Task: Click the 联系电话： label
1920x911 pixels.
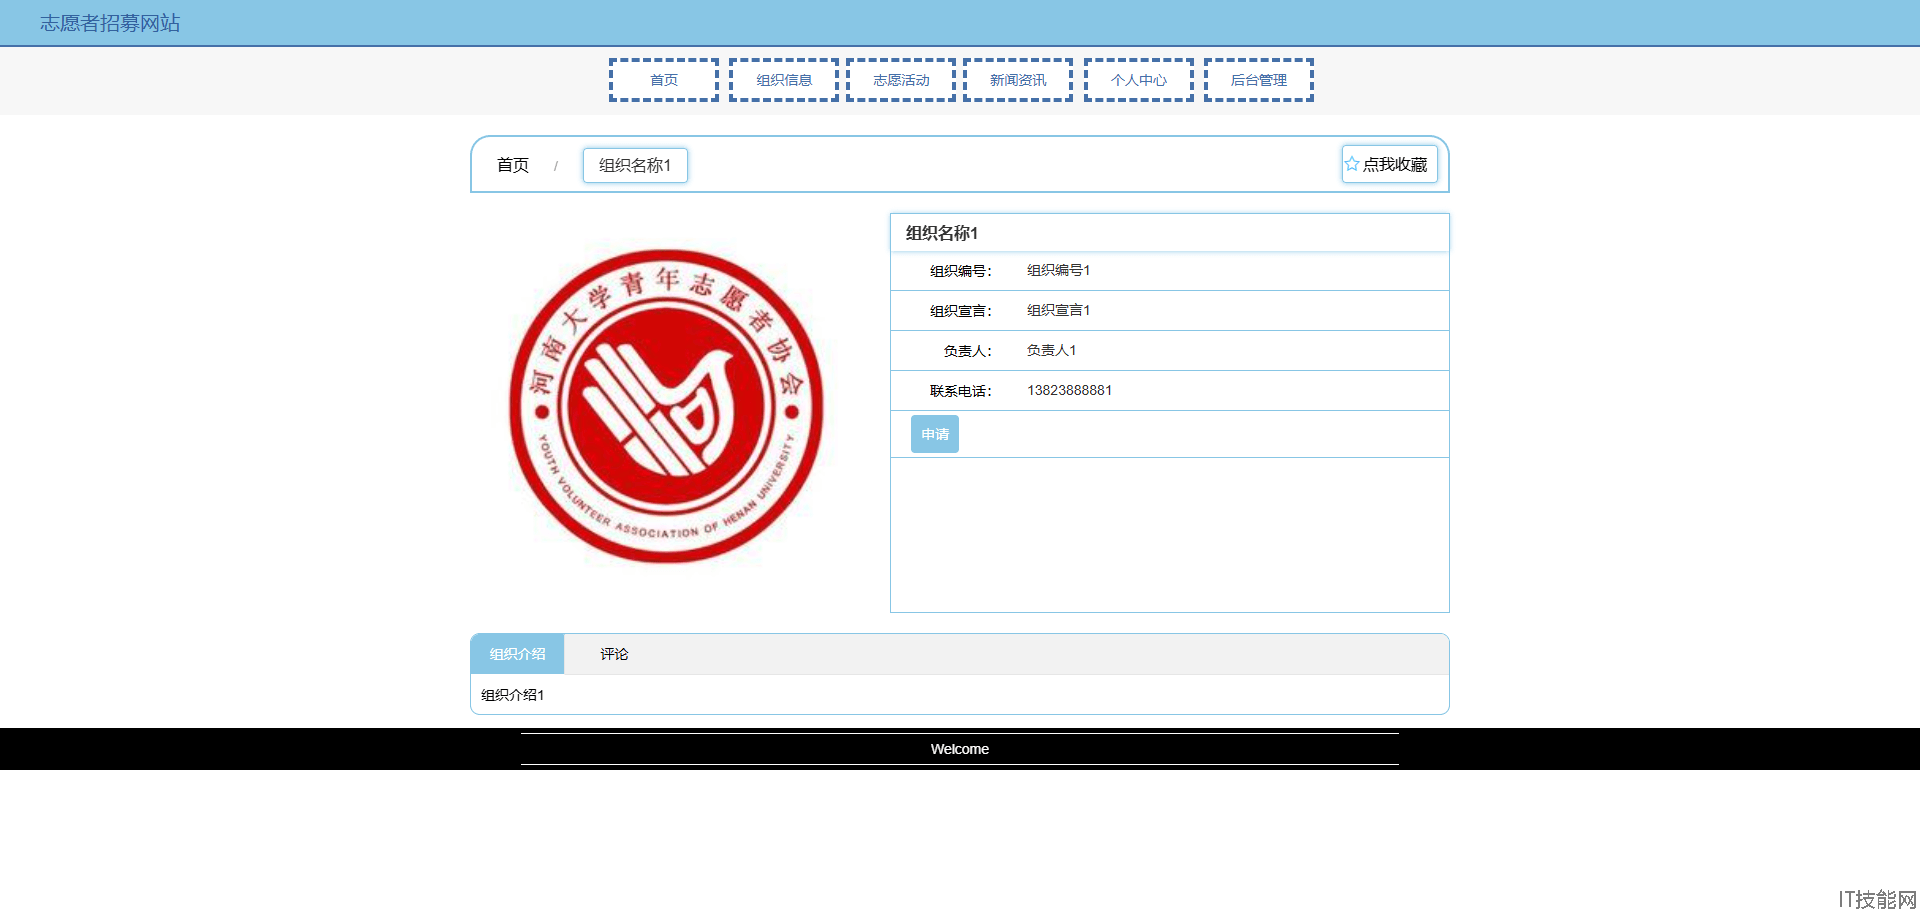Action: (x=961, y=391)
